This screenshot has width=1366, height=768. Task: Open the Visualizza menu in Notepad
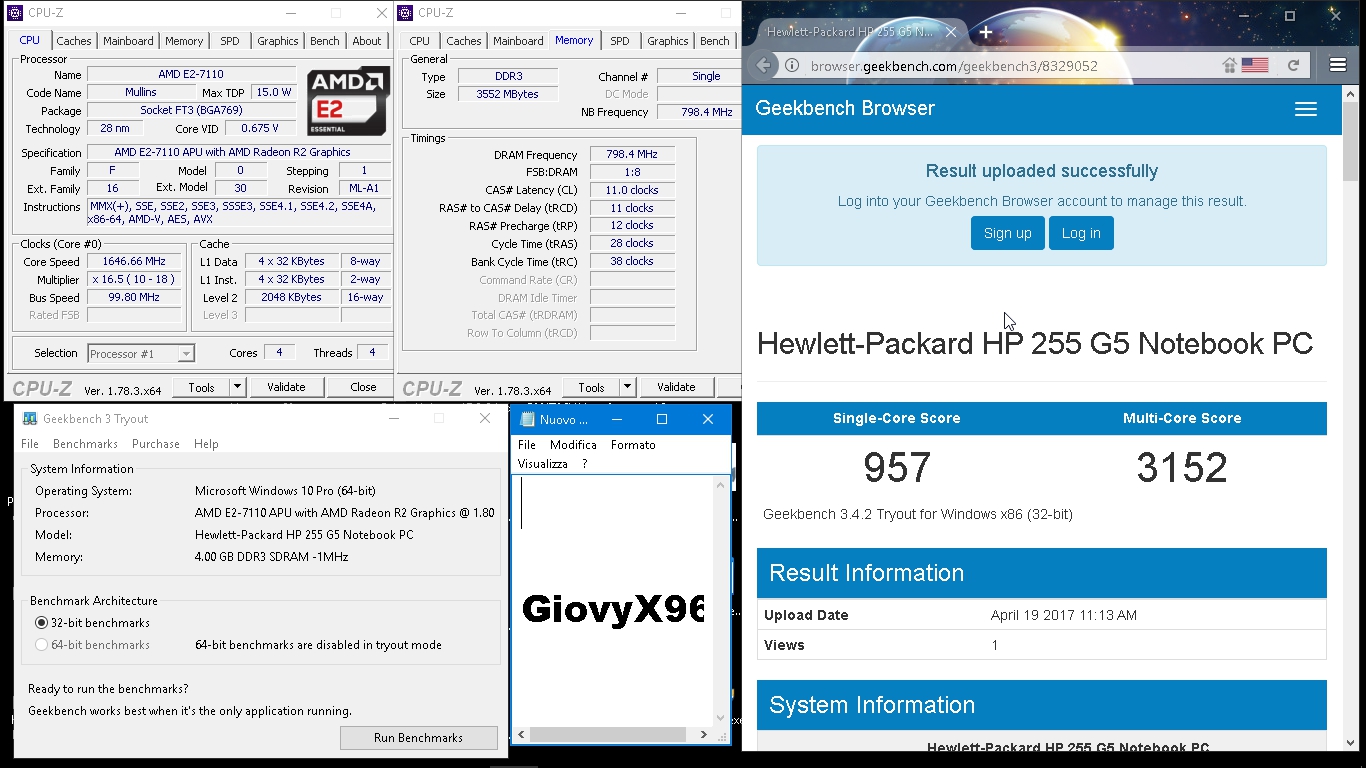[543, 464]
